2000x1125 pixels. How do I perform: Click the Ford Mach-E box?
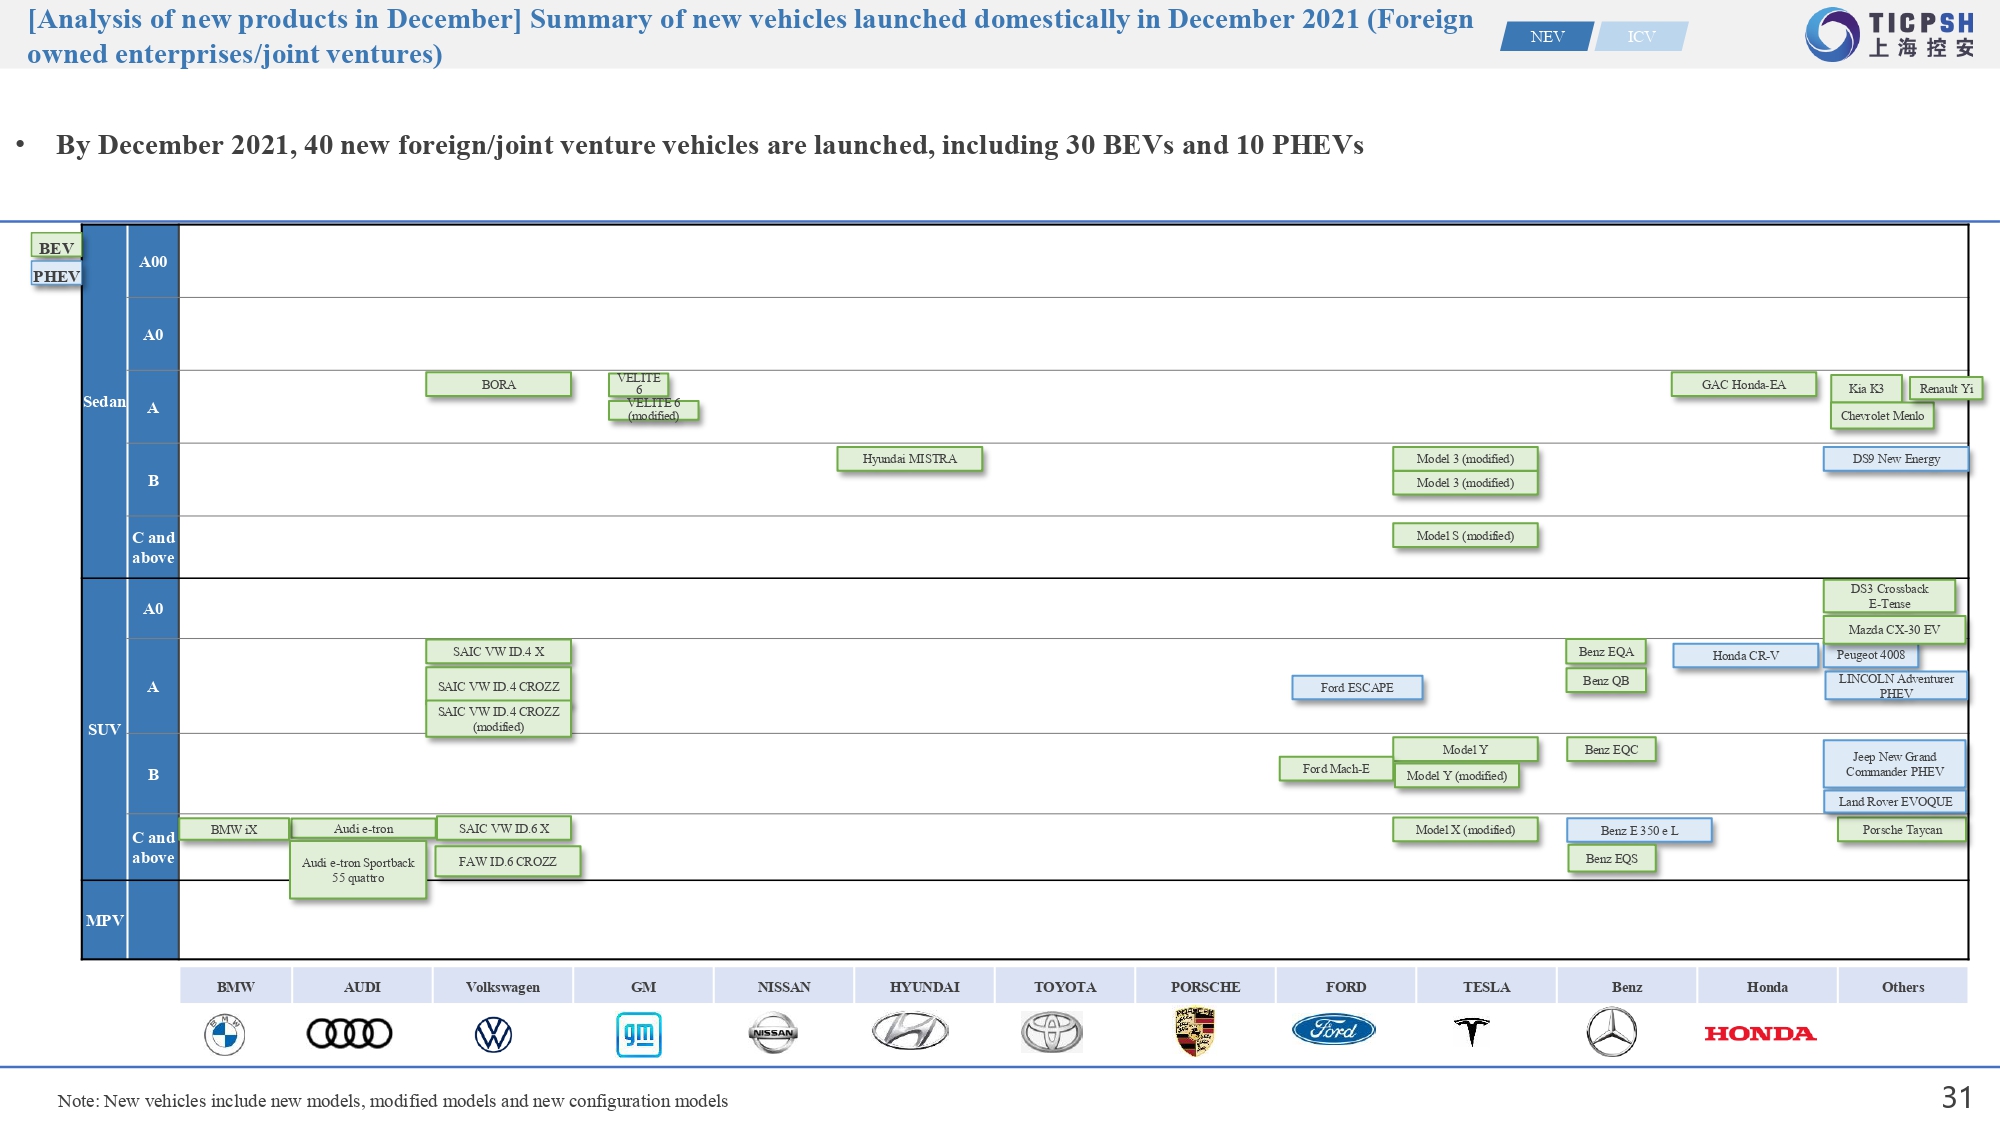point(1335,769)
